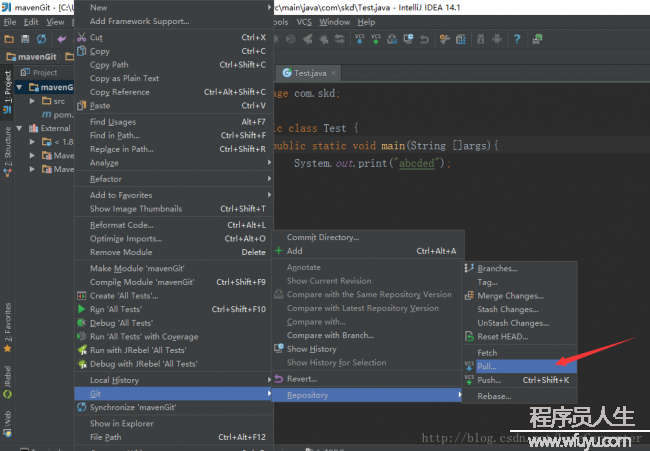Click the Save All floppy disk icon
The height and width of the screenshot is (451, 650).
(x=25, y=39)
